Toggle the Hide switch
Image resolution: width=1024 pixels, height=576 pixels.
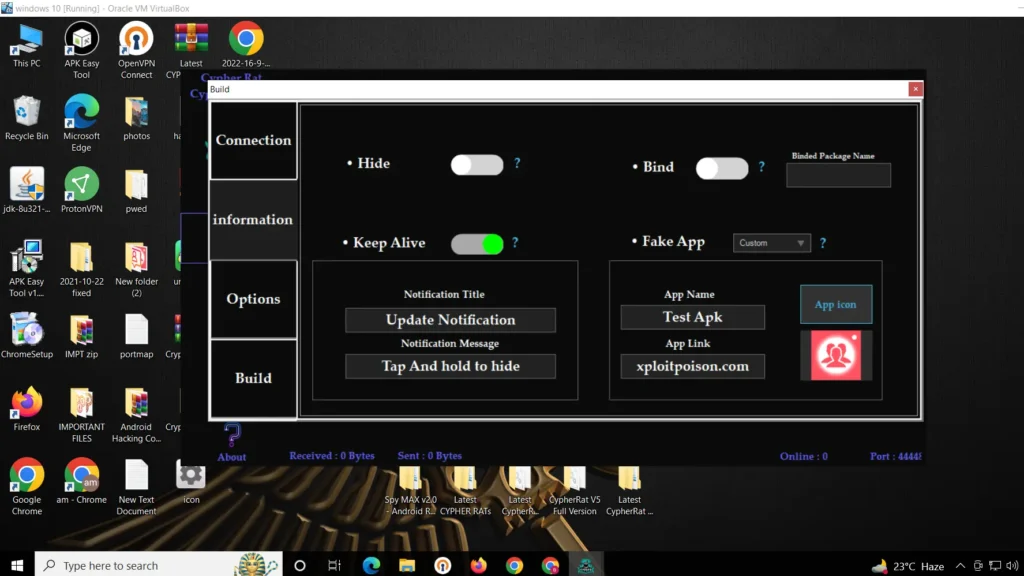tap(477, 165)
